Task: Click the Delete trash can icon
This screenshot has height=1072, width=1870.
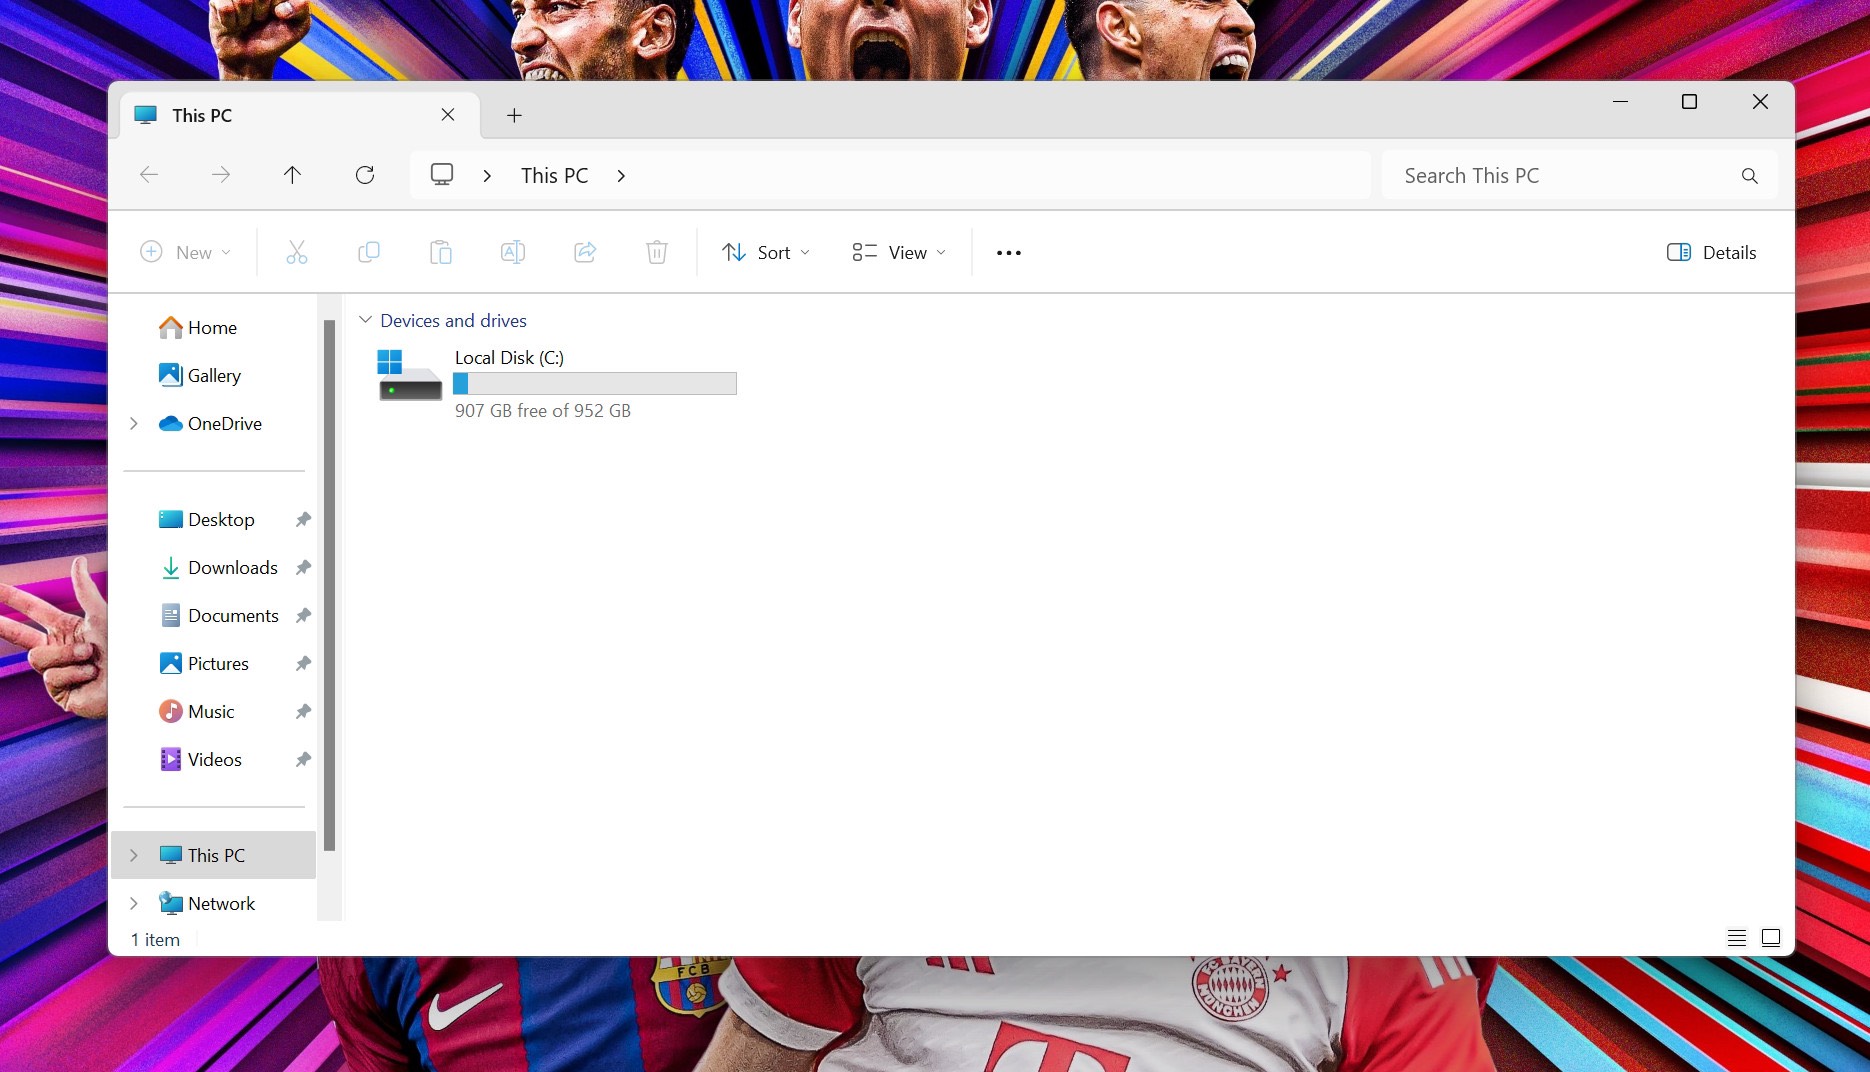Action: [657, 252]
